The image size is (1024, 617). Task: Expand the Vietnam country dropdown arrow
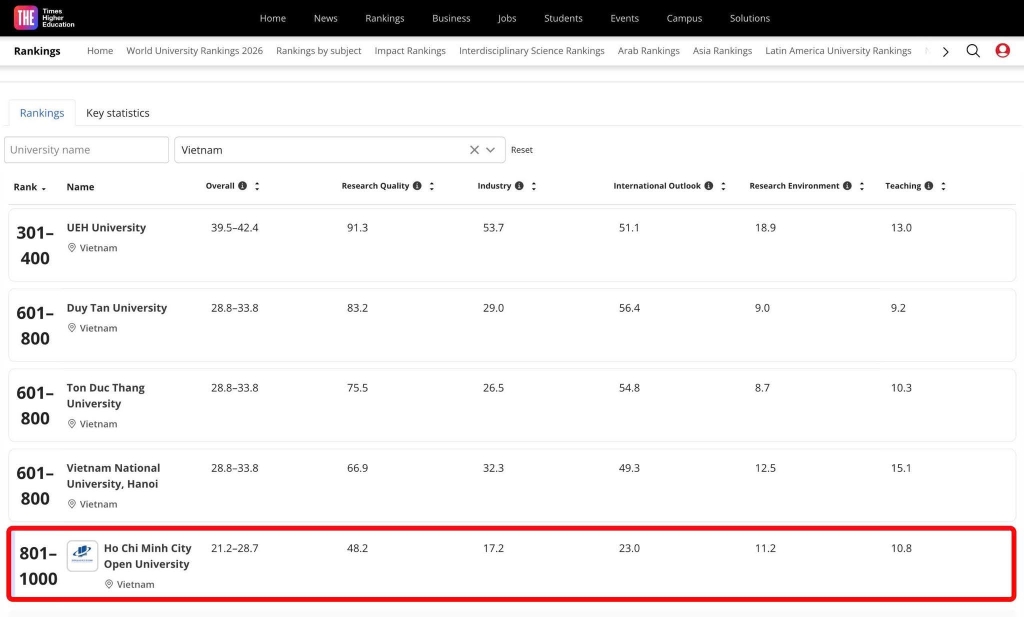point(491,150)
